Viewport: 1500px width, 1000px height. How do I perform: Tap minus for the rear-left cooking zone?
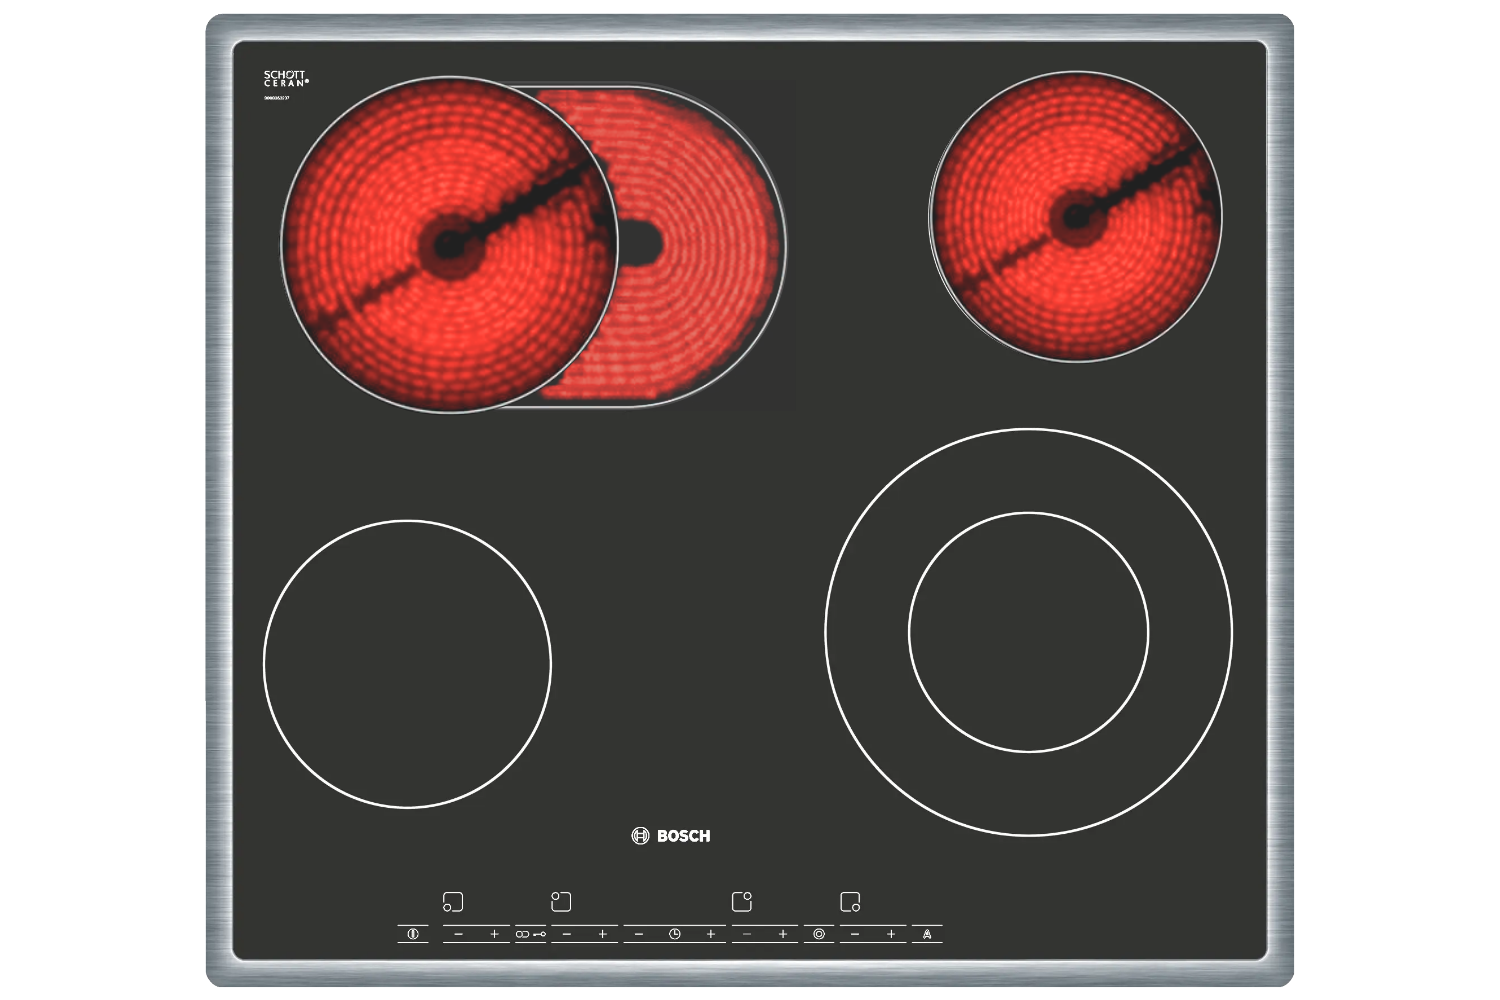[x=567, y=934]
